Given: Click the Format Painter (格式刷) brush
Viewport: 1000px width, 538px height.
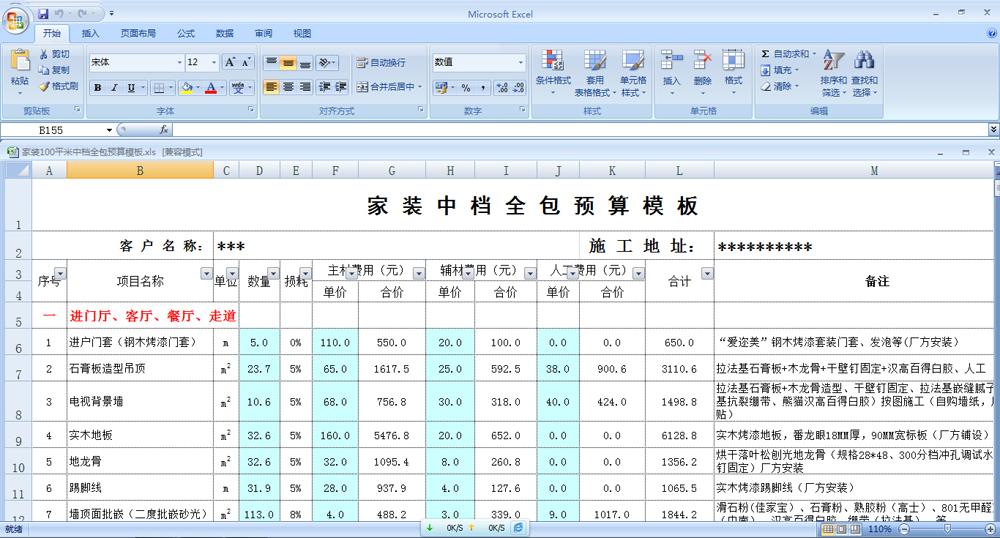Looking at the screenshot, I should point(45,86).
